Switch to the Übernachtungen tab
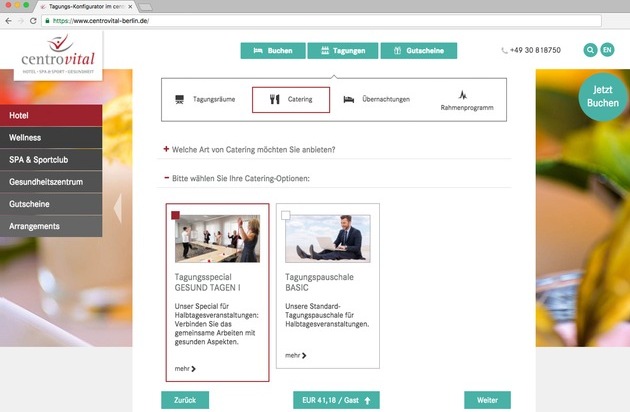 point(376,99)
